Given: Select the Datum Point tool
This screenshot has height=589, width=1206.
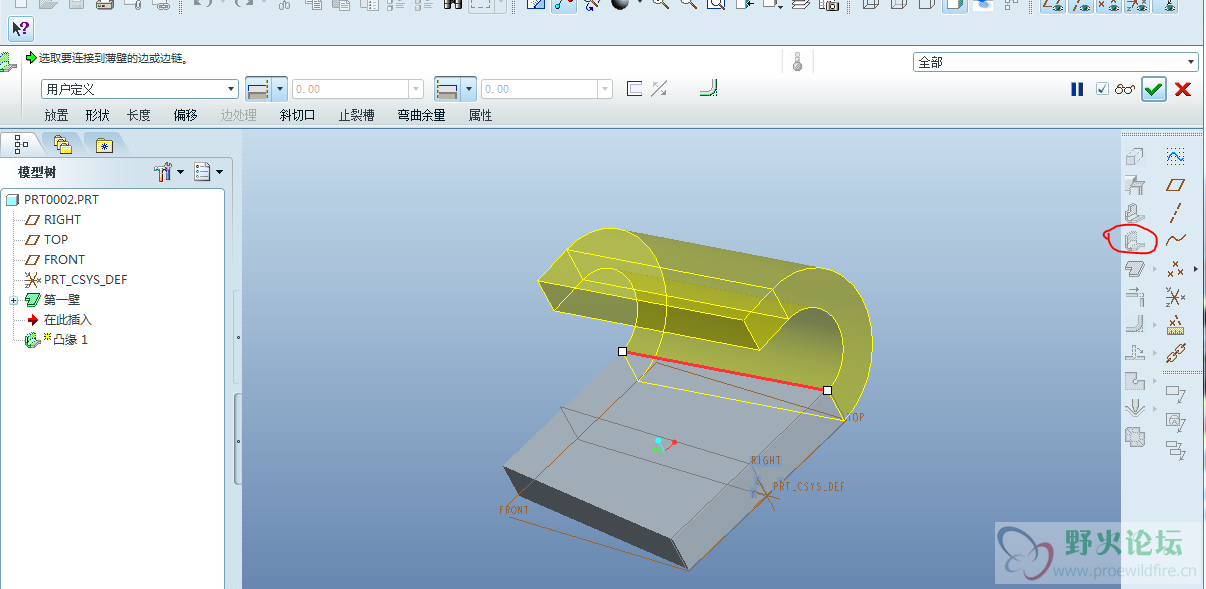Looking at the screenshot, I should 1176,268.
